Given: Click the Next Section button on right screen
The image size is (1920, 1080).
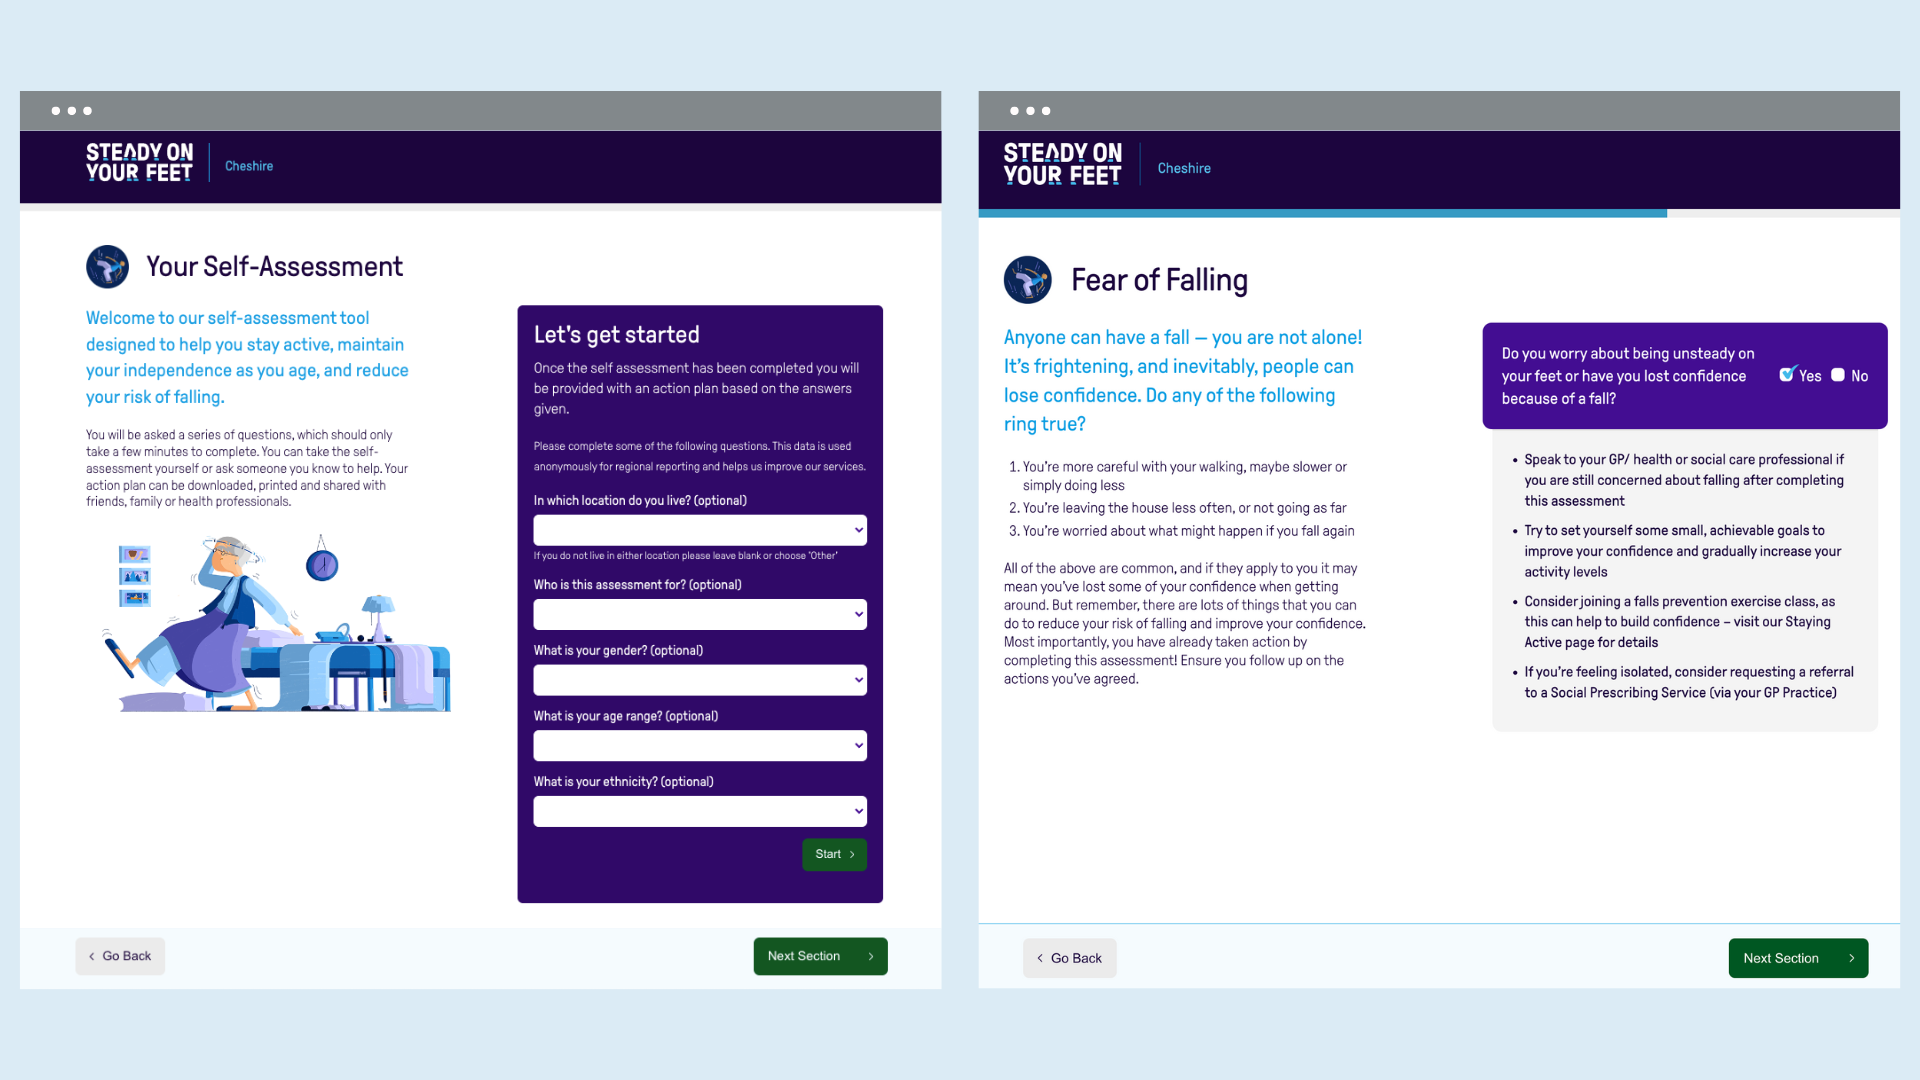Looking at the screenshot, I should (1797, 957).
